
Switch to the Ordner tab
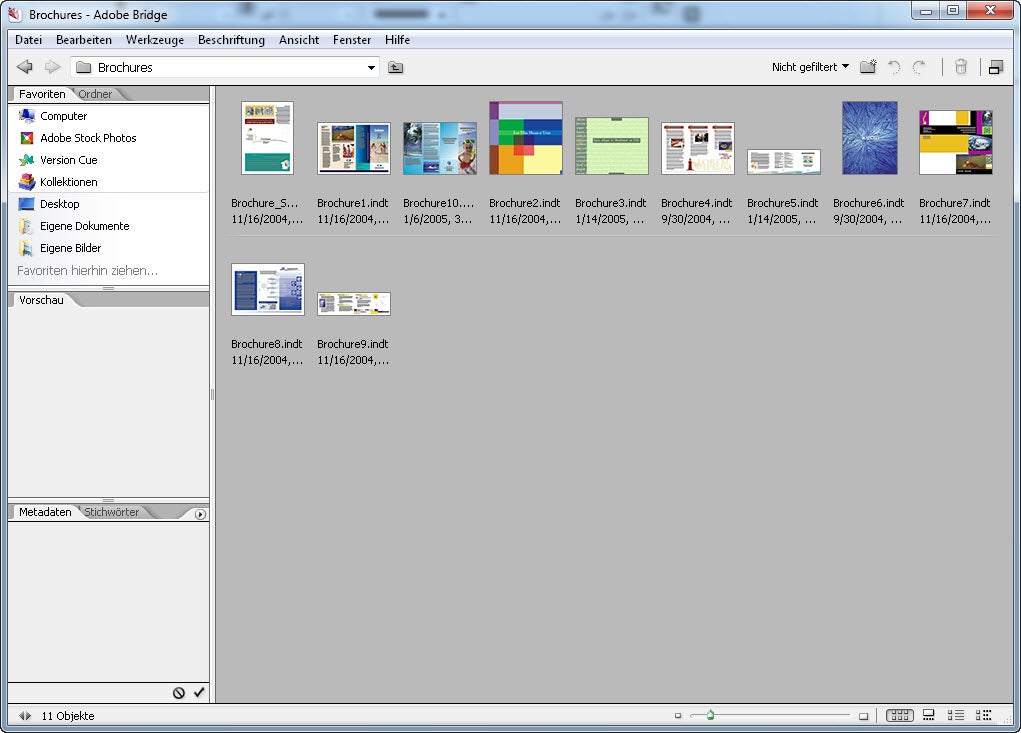[x=95, y=94]
